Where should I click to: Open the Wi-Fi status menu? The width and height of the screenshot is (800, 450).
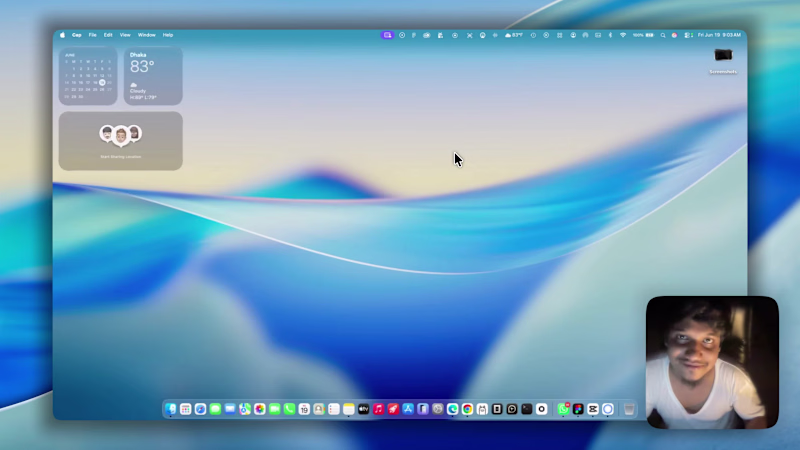pyautogui.click(x=623, y=35)
